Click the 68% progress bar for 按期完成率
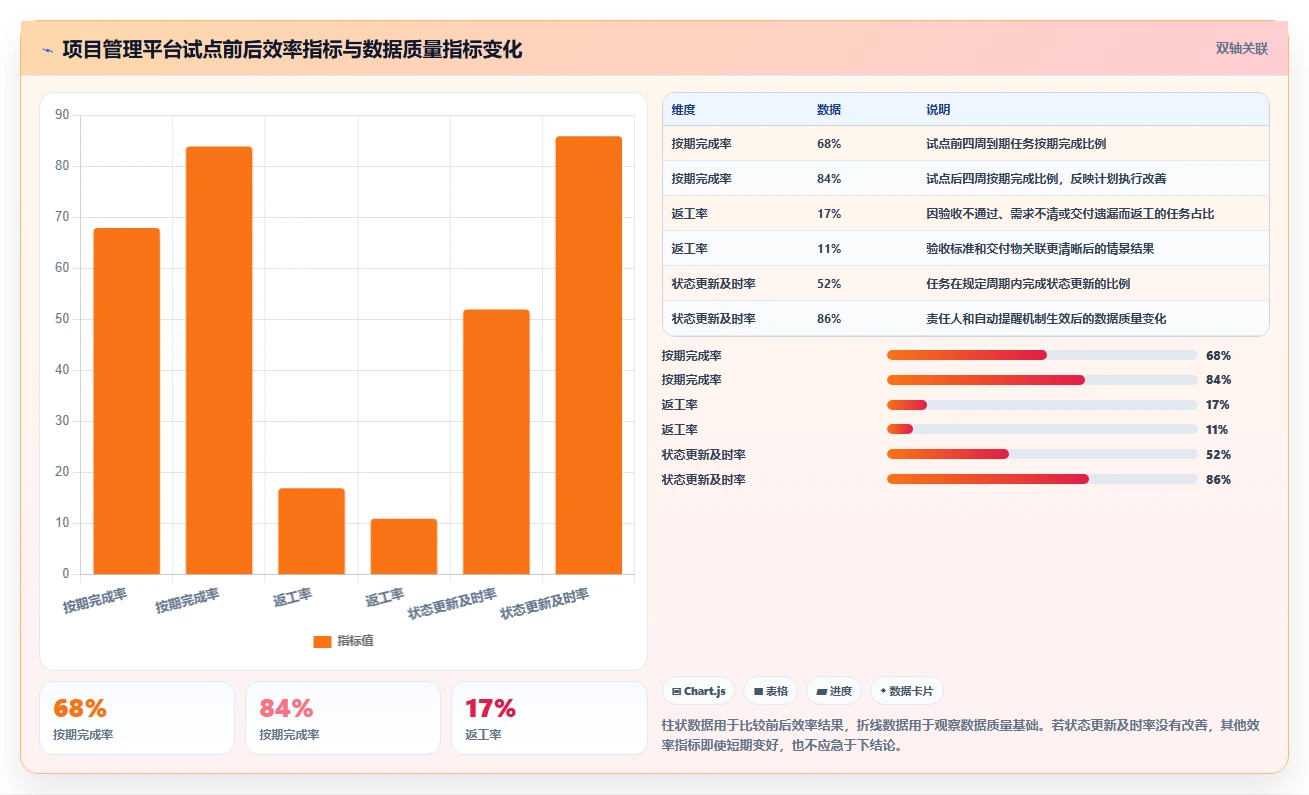1309x795 pixels. pos(1042,355)
